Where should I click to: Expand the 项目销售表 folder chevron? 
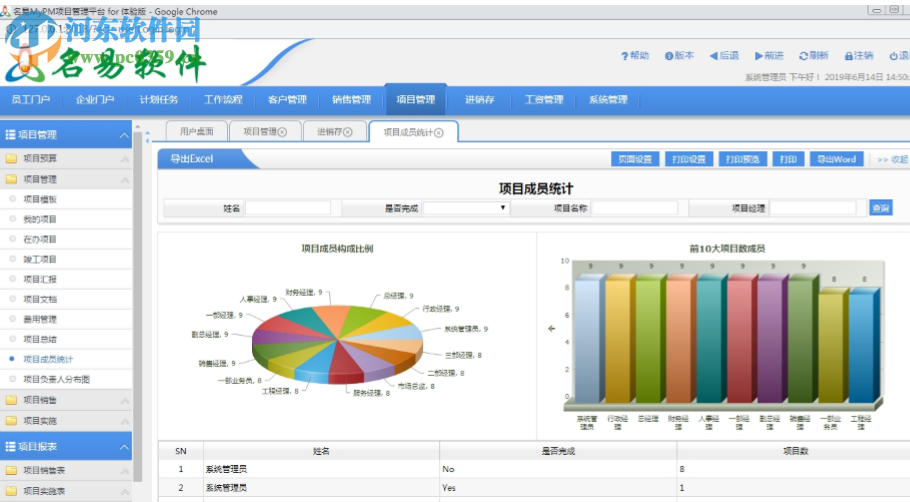[x=124, y=471]
